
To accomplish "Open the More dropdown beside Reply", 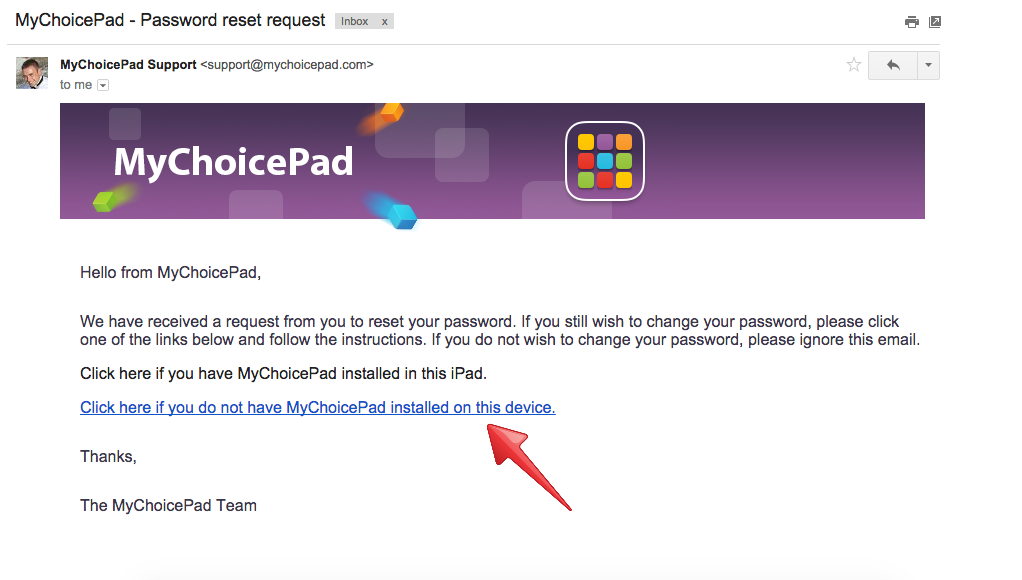I will point(928,66).
